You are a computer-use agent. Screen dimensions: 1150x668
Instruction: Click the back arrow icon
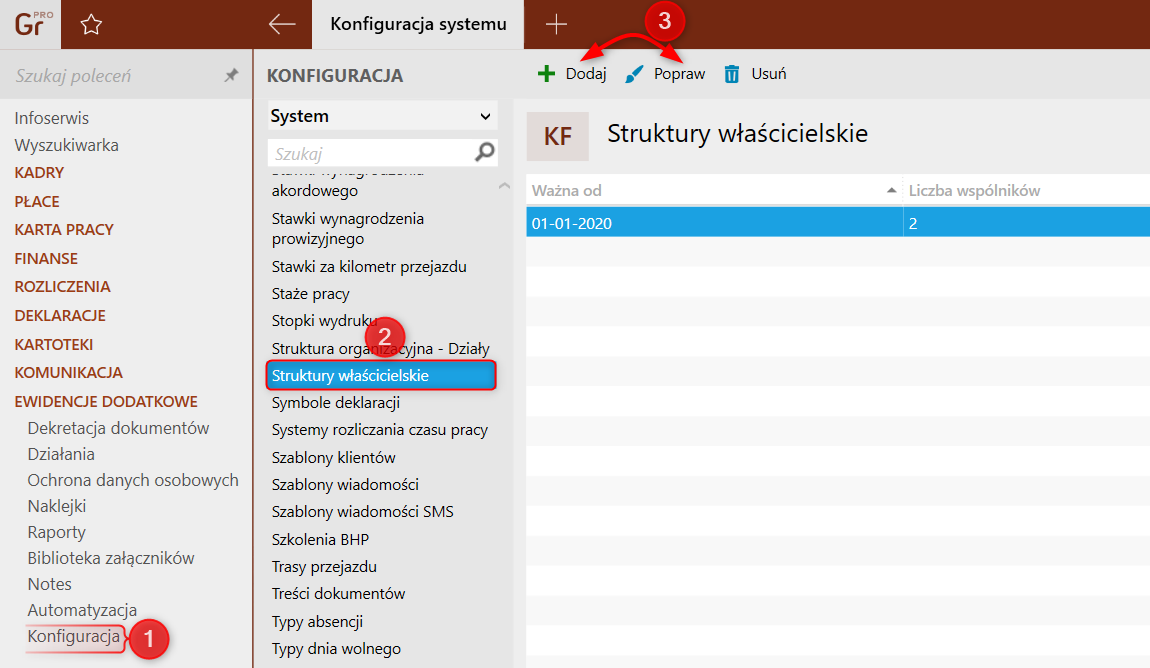click(282, 25)
